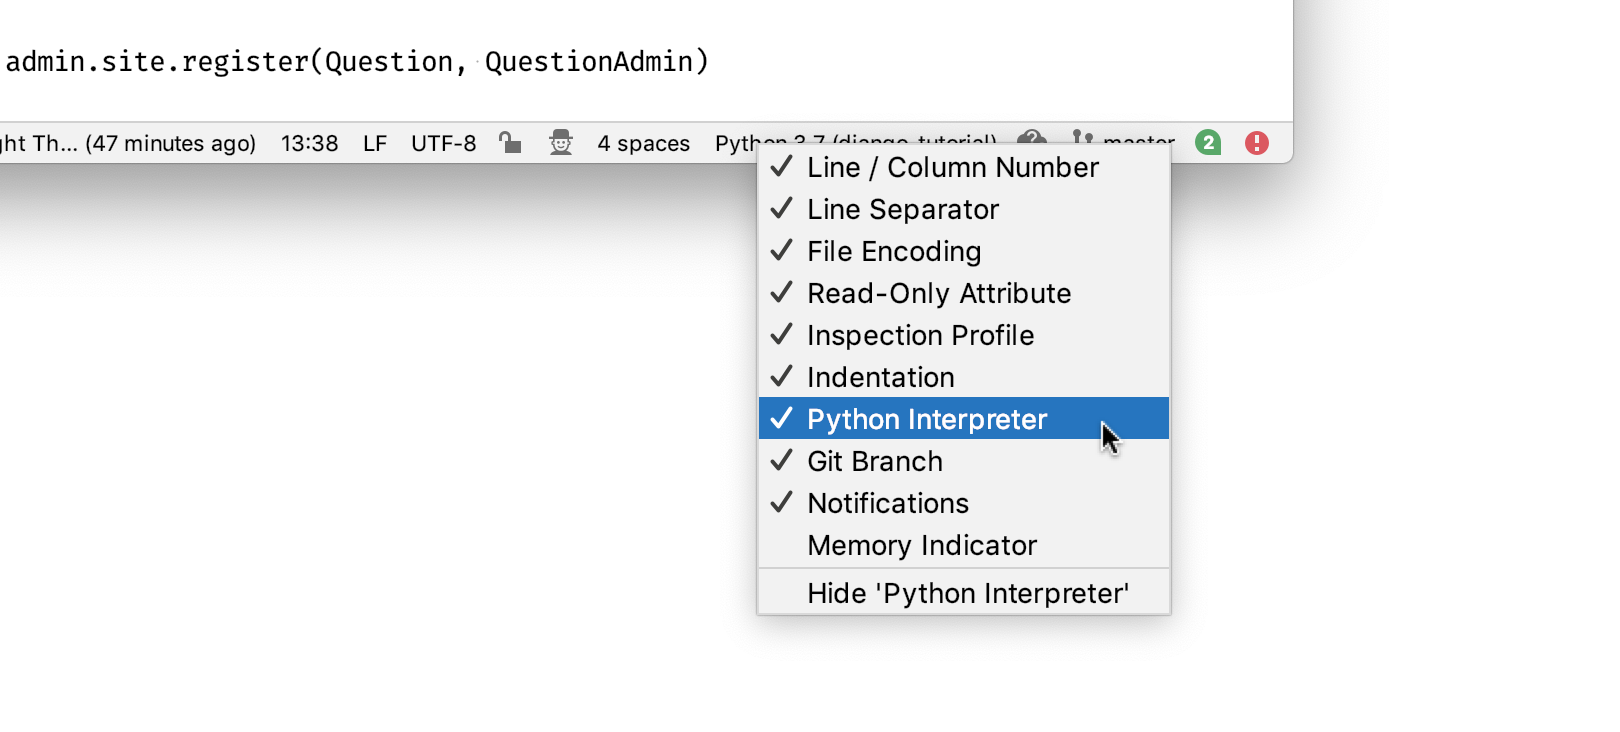Viewport: 1620px width, 732px height.
Task: Toggle Read-Only Attribute widget
Action: click(x=964, y=293)
